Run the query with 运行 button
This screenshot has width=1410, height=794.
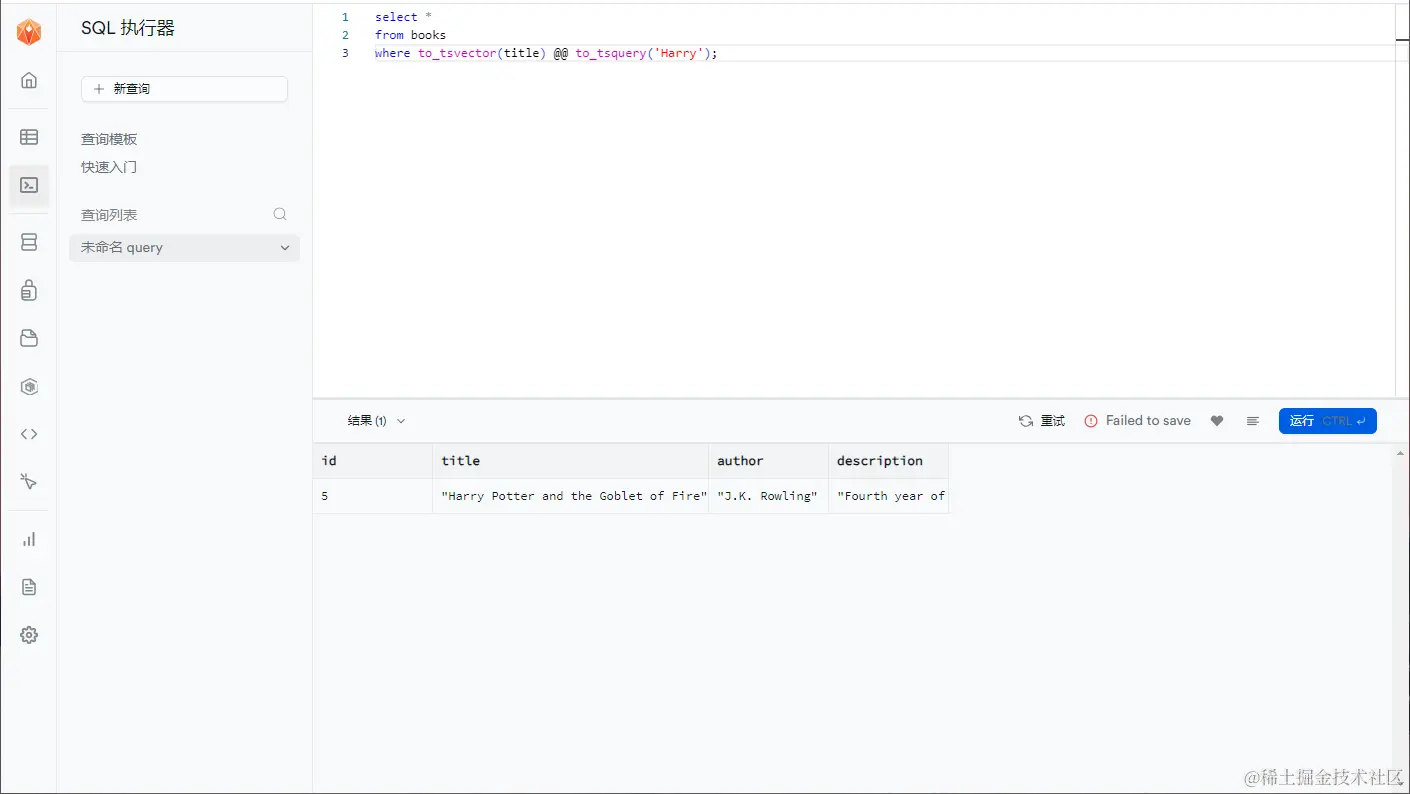click(1328, 421)
